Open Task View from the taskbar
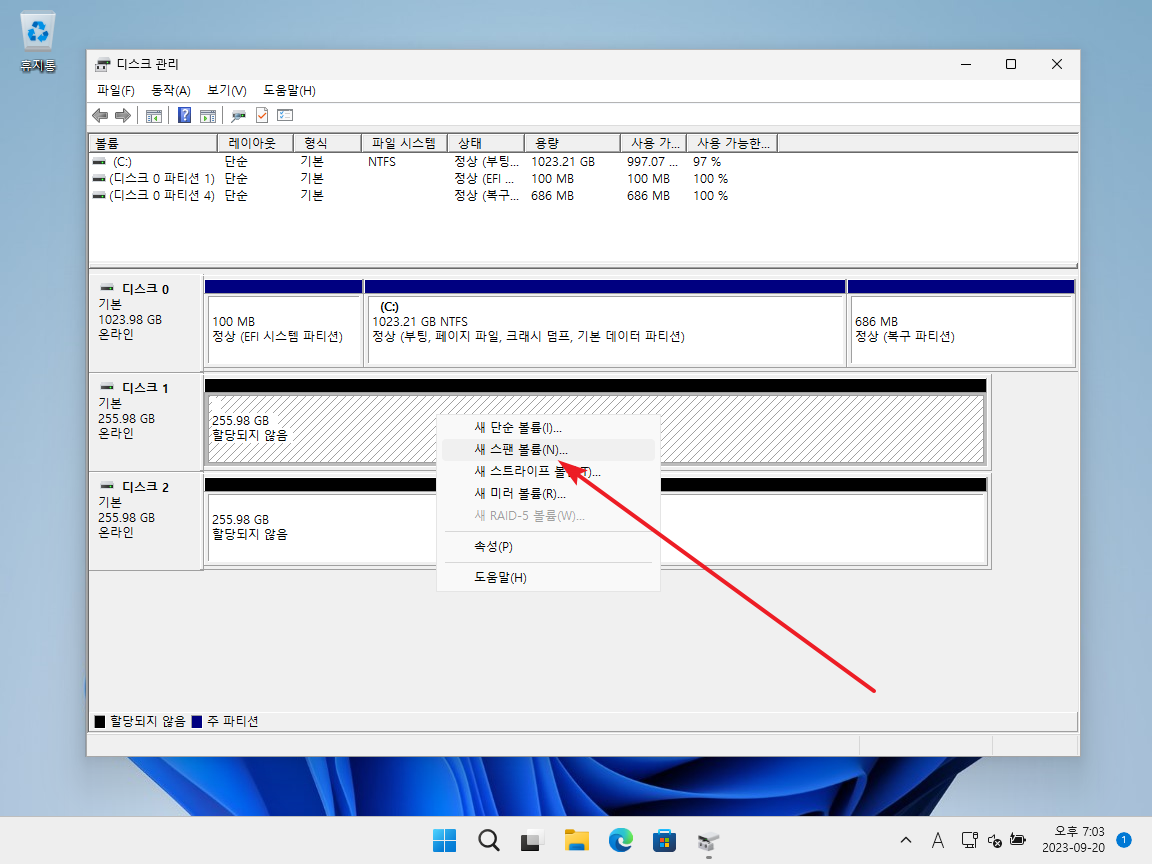The height and width of the screenshot is (864, 1152). (532, 840)
